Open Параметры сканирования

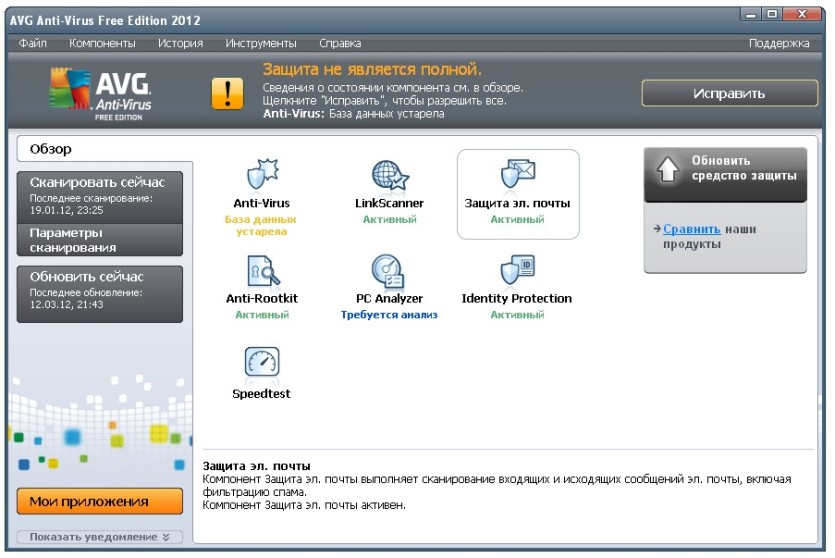tap(100, 240)
